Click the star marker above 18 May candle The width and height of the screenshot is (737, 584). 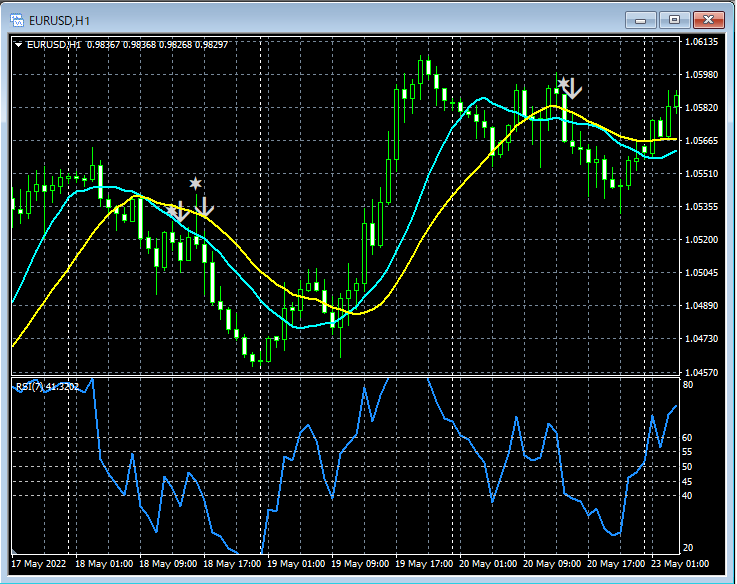click(196, 183)
